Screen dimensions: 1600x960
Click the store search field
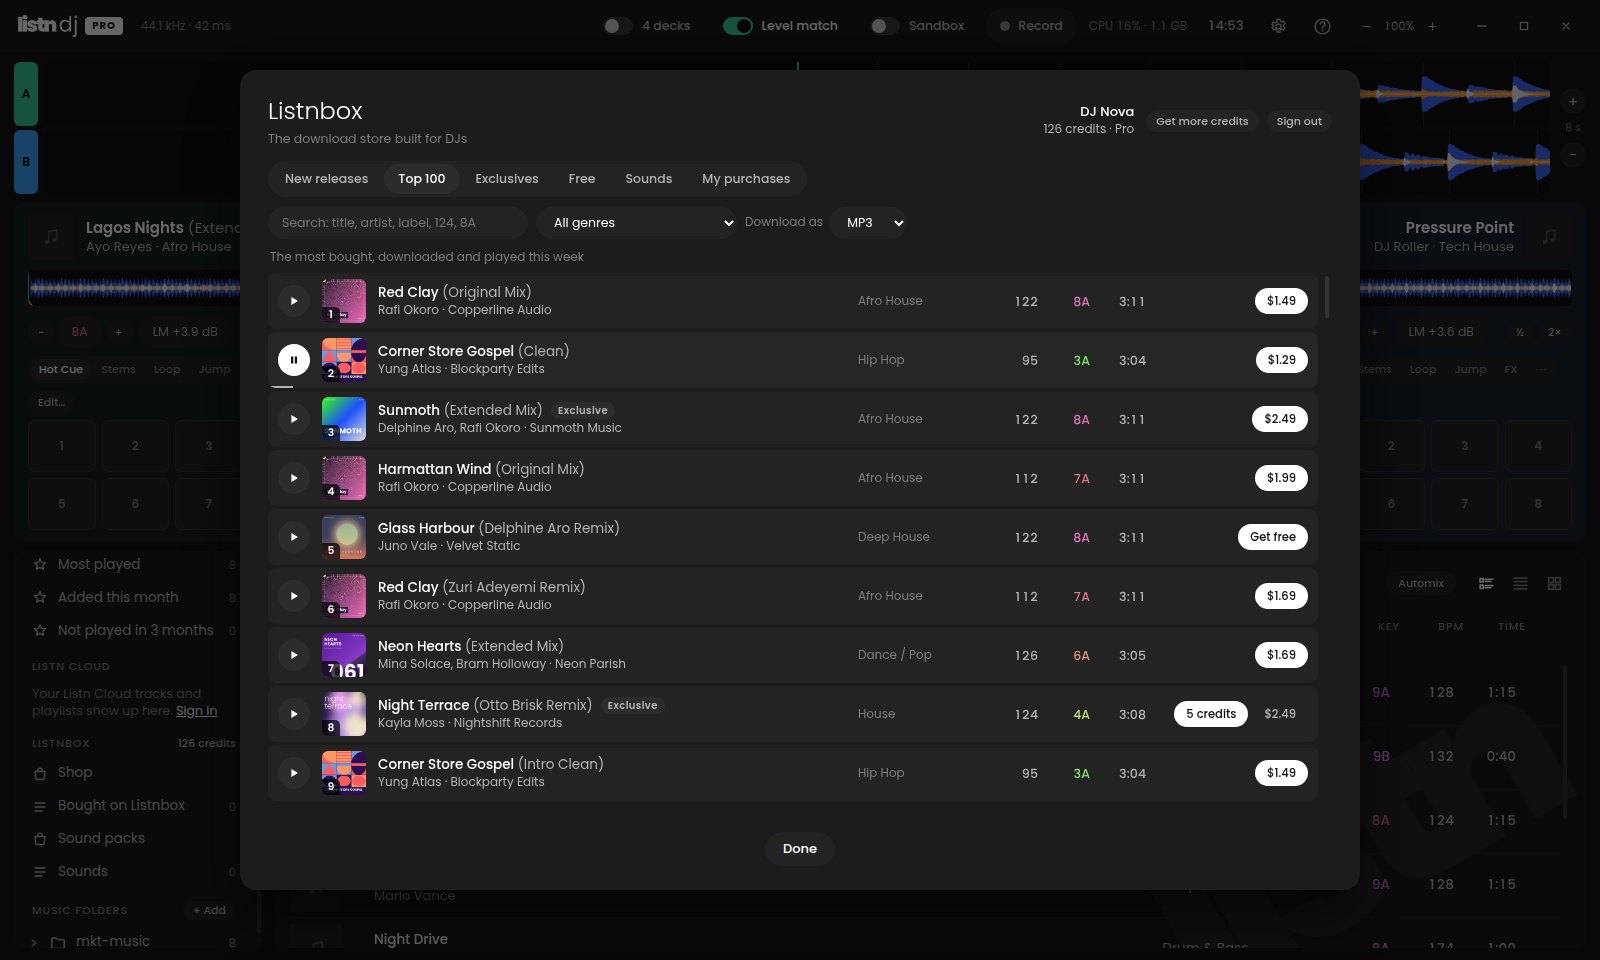coord(398,223)
